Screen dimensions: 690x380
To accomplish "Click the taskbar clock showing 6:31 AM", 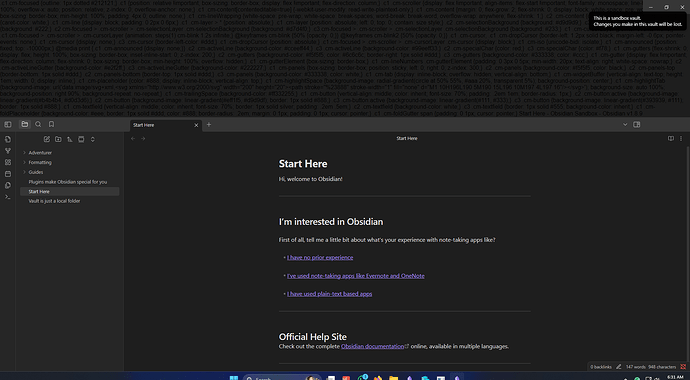I will click(675, 378).
